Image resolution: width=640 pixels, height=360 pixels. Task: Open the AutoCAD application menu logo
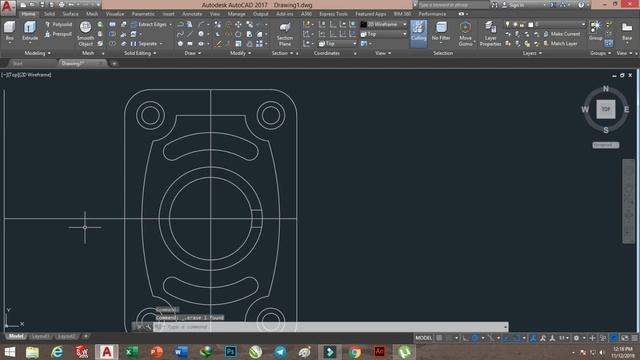tap(7, 7)
